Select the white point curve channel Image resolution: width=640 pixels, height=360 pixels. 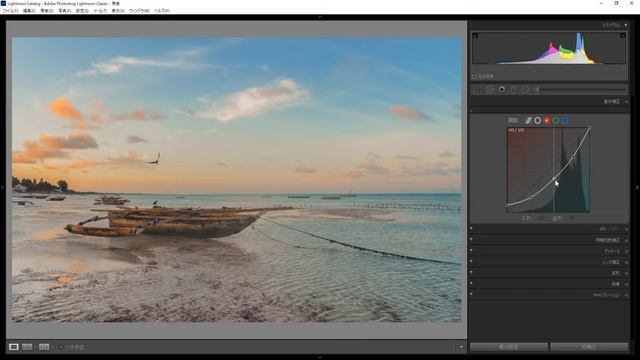[538, 120]
